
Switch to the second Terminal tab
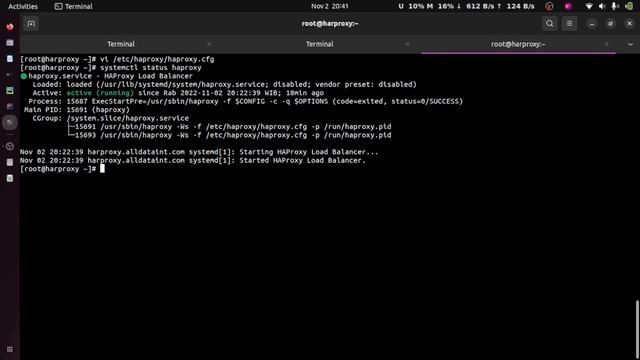pyautogui.click(x=320, y=44)
